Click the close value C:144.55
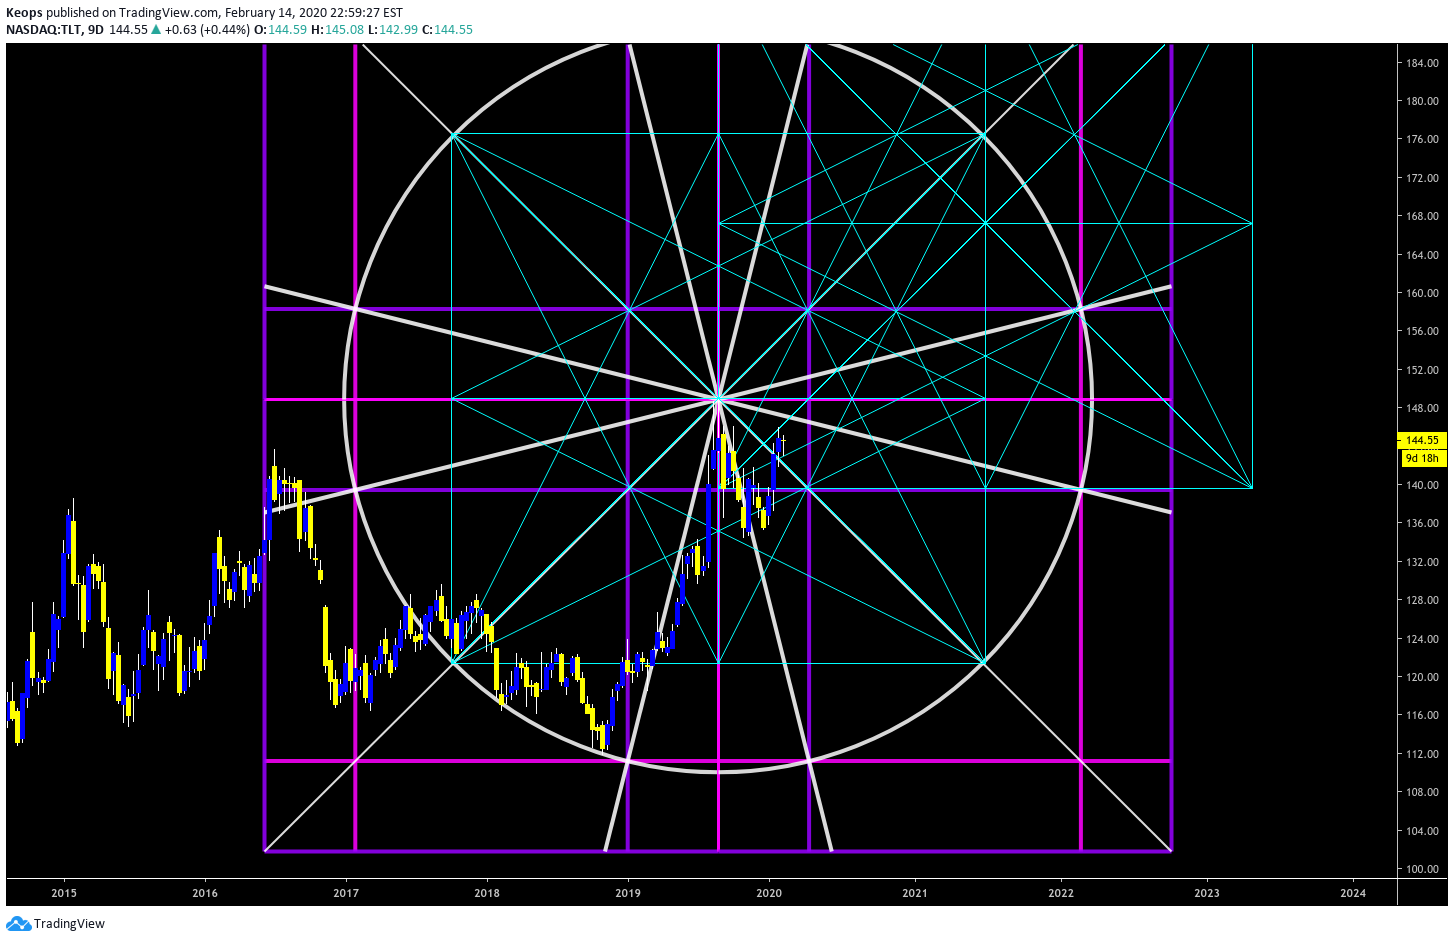 (447, 30)
